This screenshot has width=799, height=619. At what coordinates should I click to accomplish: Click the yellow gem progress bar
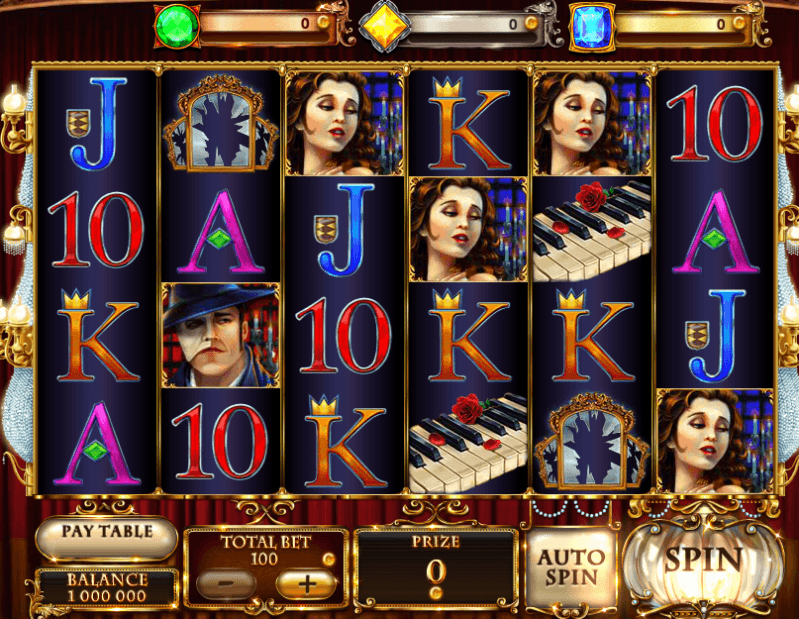[x=473, y=23]
